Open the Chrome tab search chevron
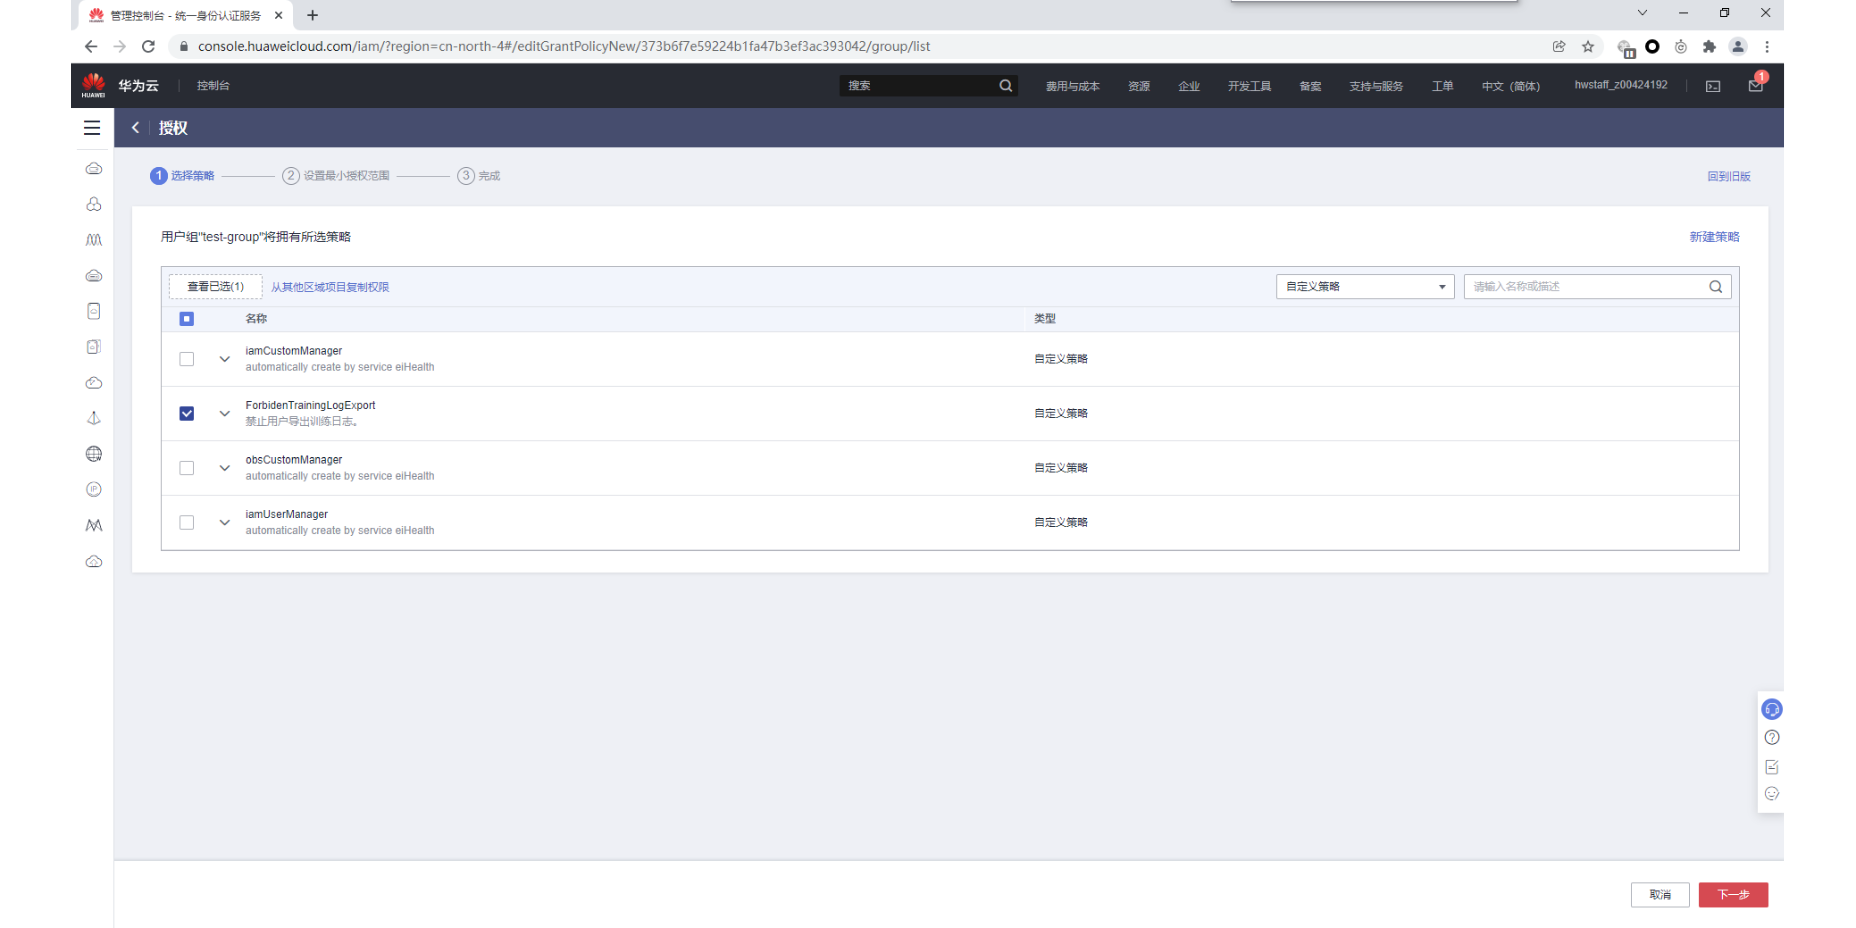 click(1642, 13)
